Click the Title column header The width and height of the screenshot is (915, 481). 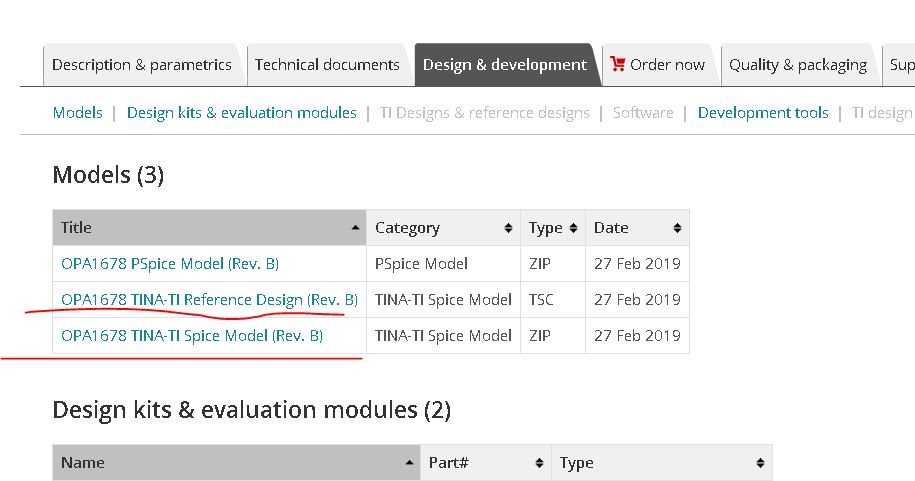200,228
